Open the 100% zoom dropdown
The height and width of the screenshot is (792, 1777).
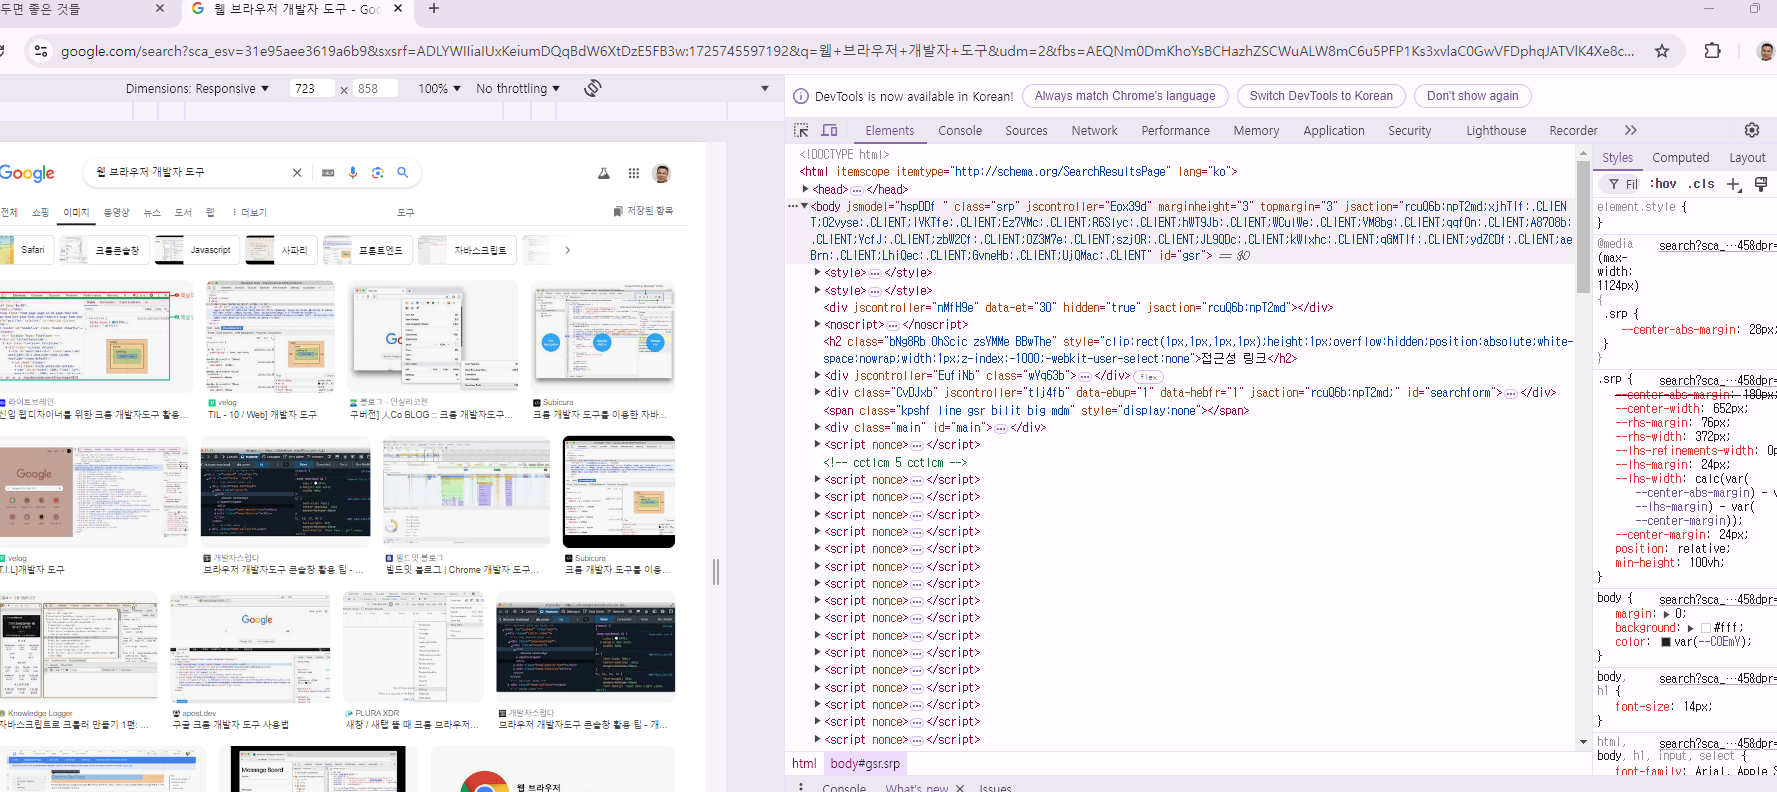[x=439, y=88]
